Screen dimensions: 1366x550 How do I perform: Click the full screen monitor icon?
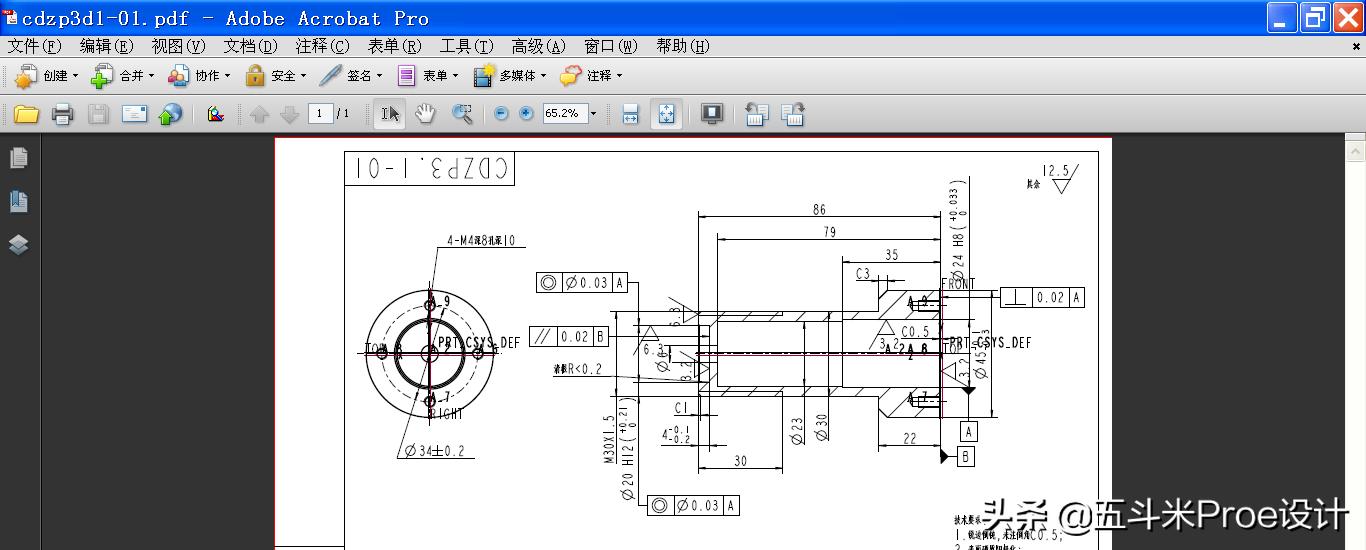711,114
